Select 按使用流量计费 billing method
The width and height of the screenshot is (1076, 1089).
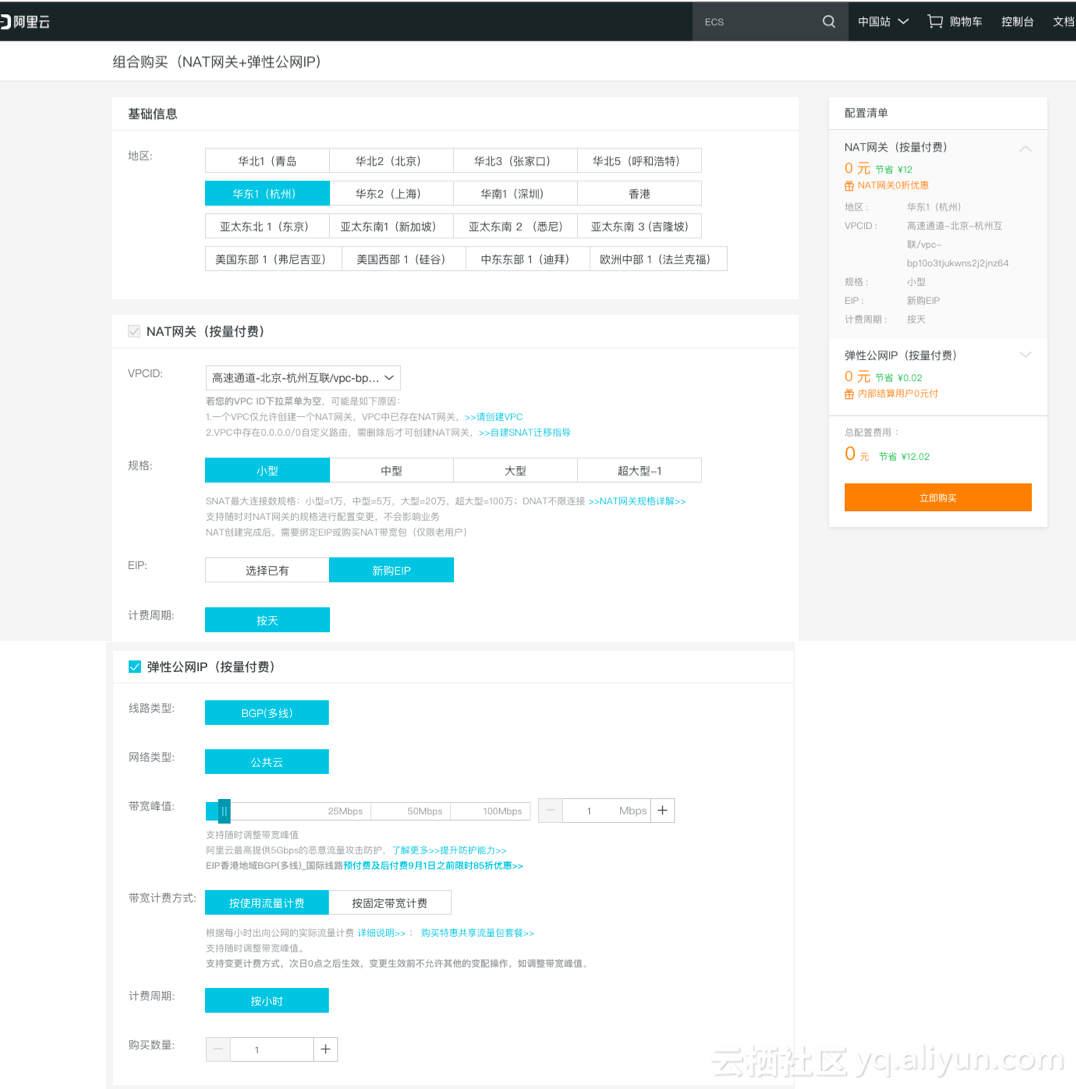pyautogui.click(x=267, y=903)
